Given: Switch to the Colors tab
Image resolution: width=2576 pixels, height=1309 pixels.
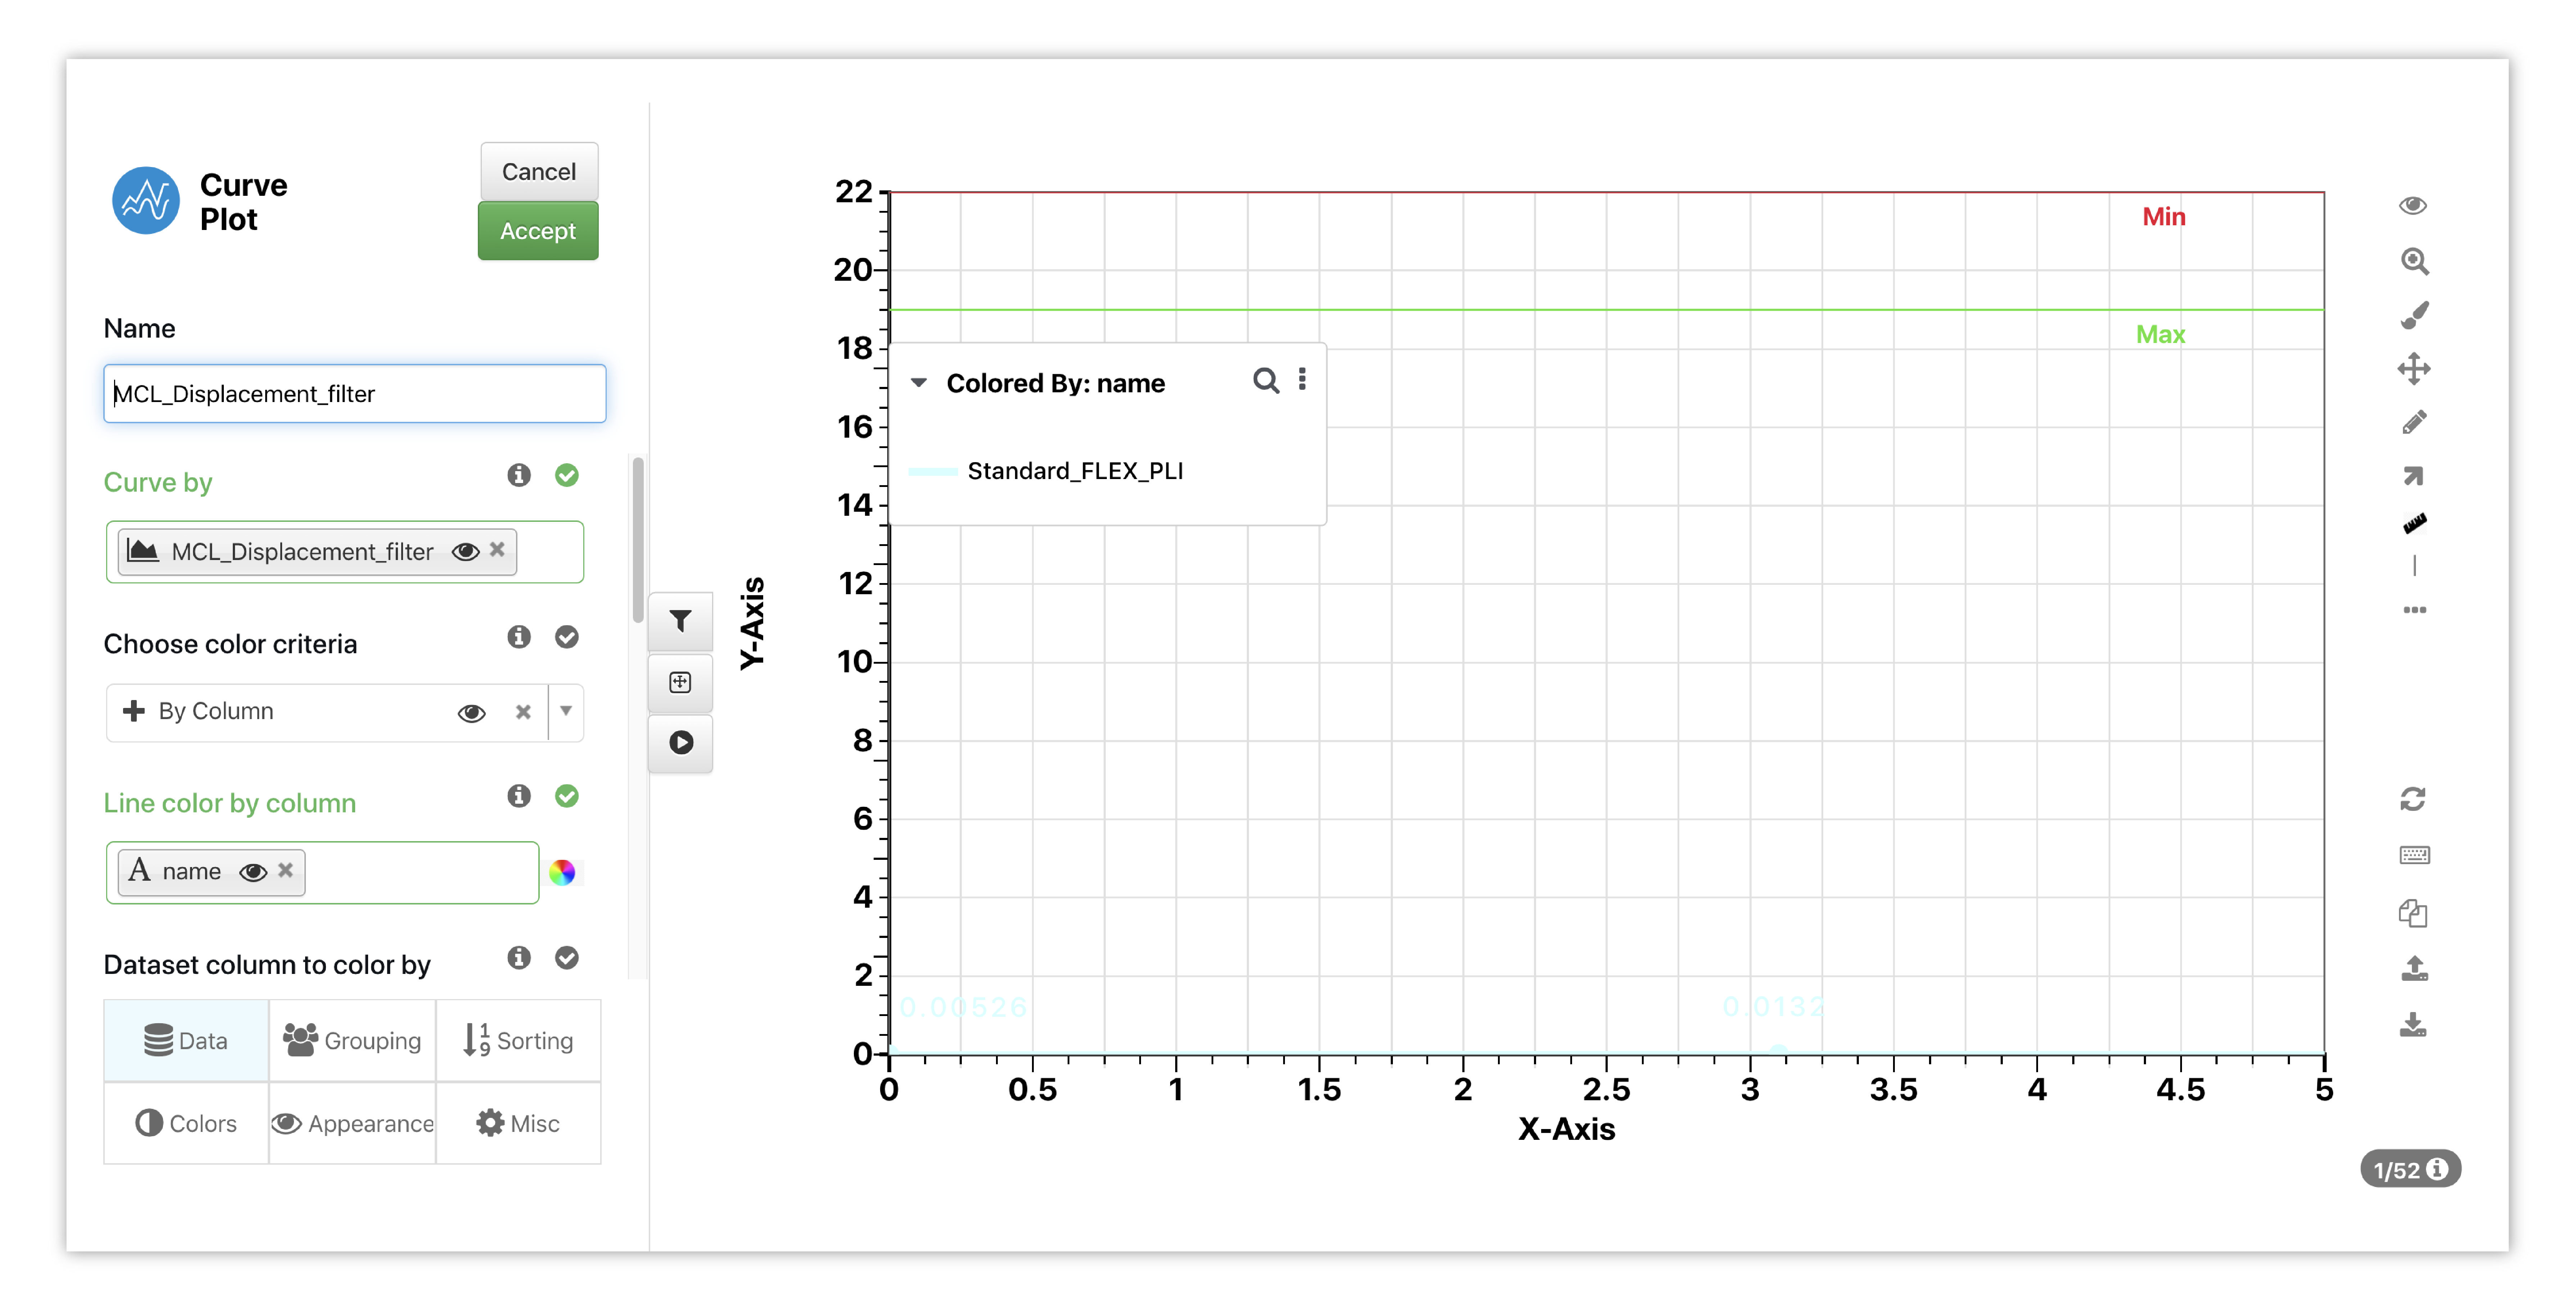Looking at the screenshot, I should 186,1123.
